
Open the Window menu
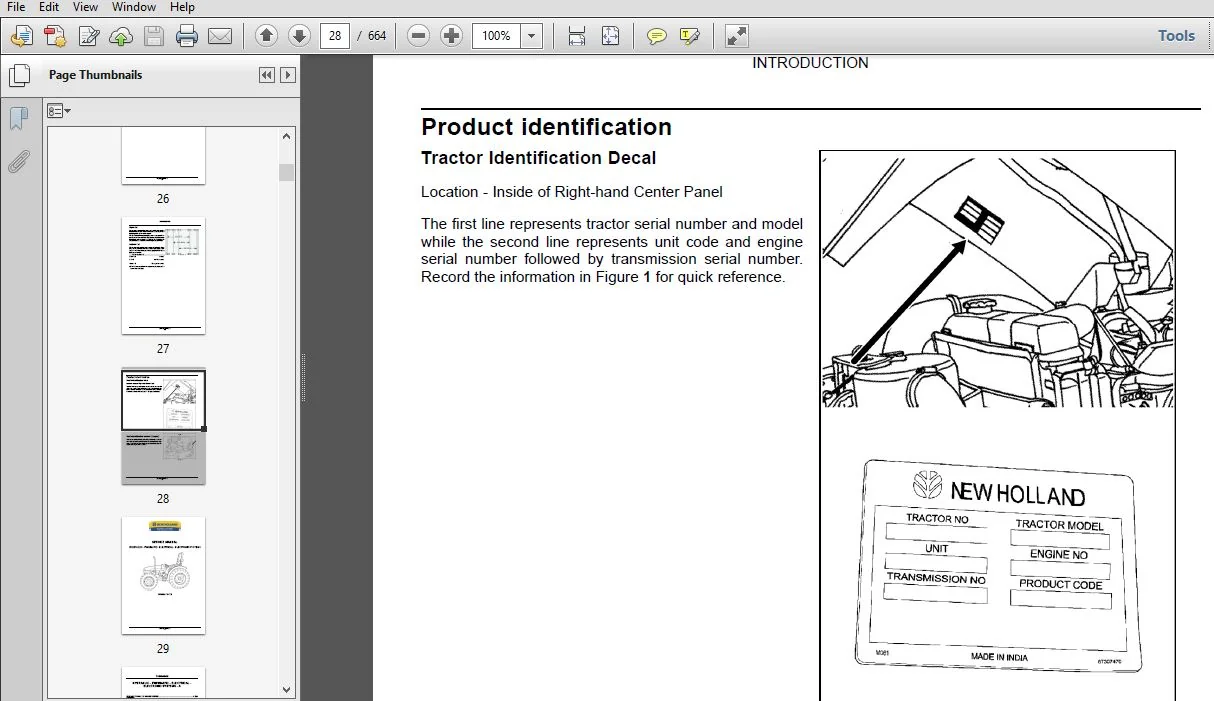[133, 7]
